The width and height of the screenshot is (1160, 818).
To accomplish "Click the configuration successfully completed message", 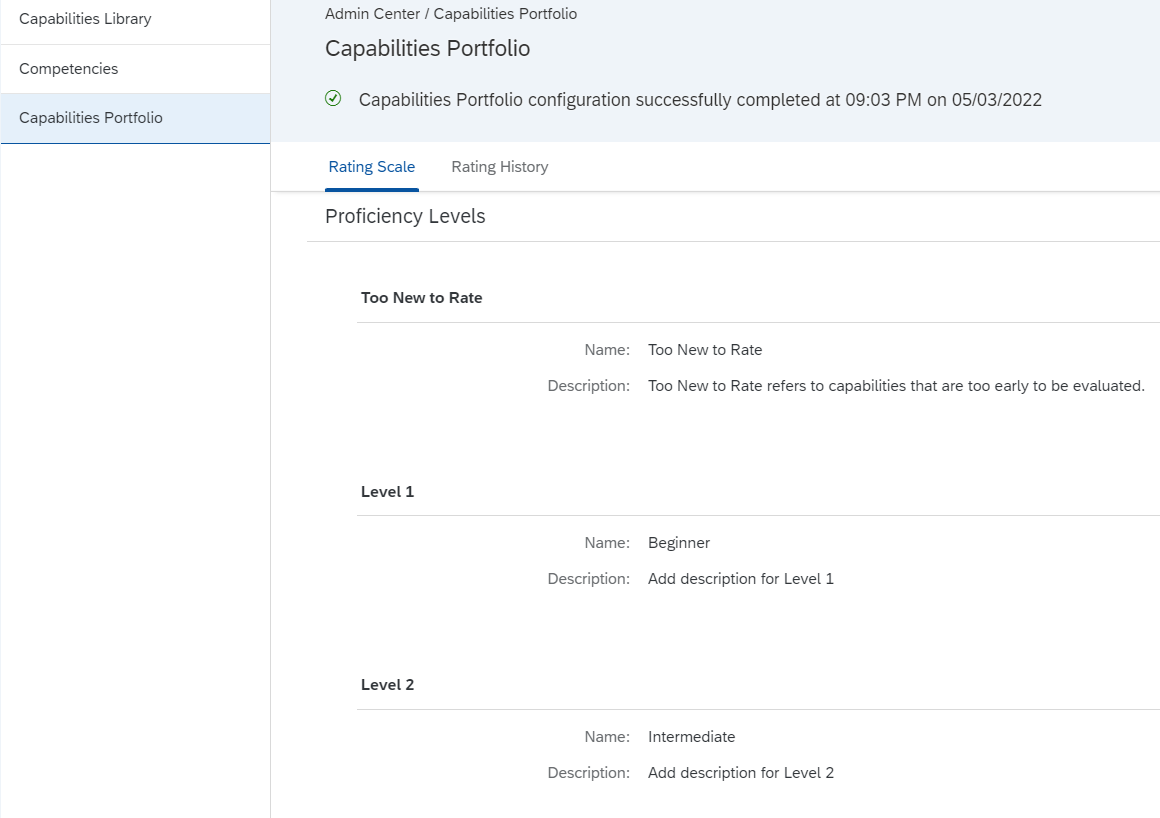I will 700,100.
